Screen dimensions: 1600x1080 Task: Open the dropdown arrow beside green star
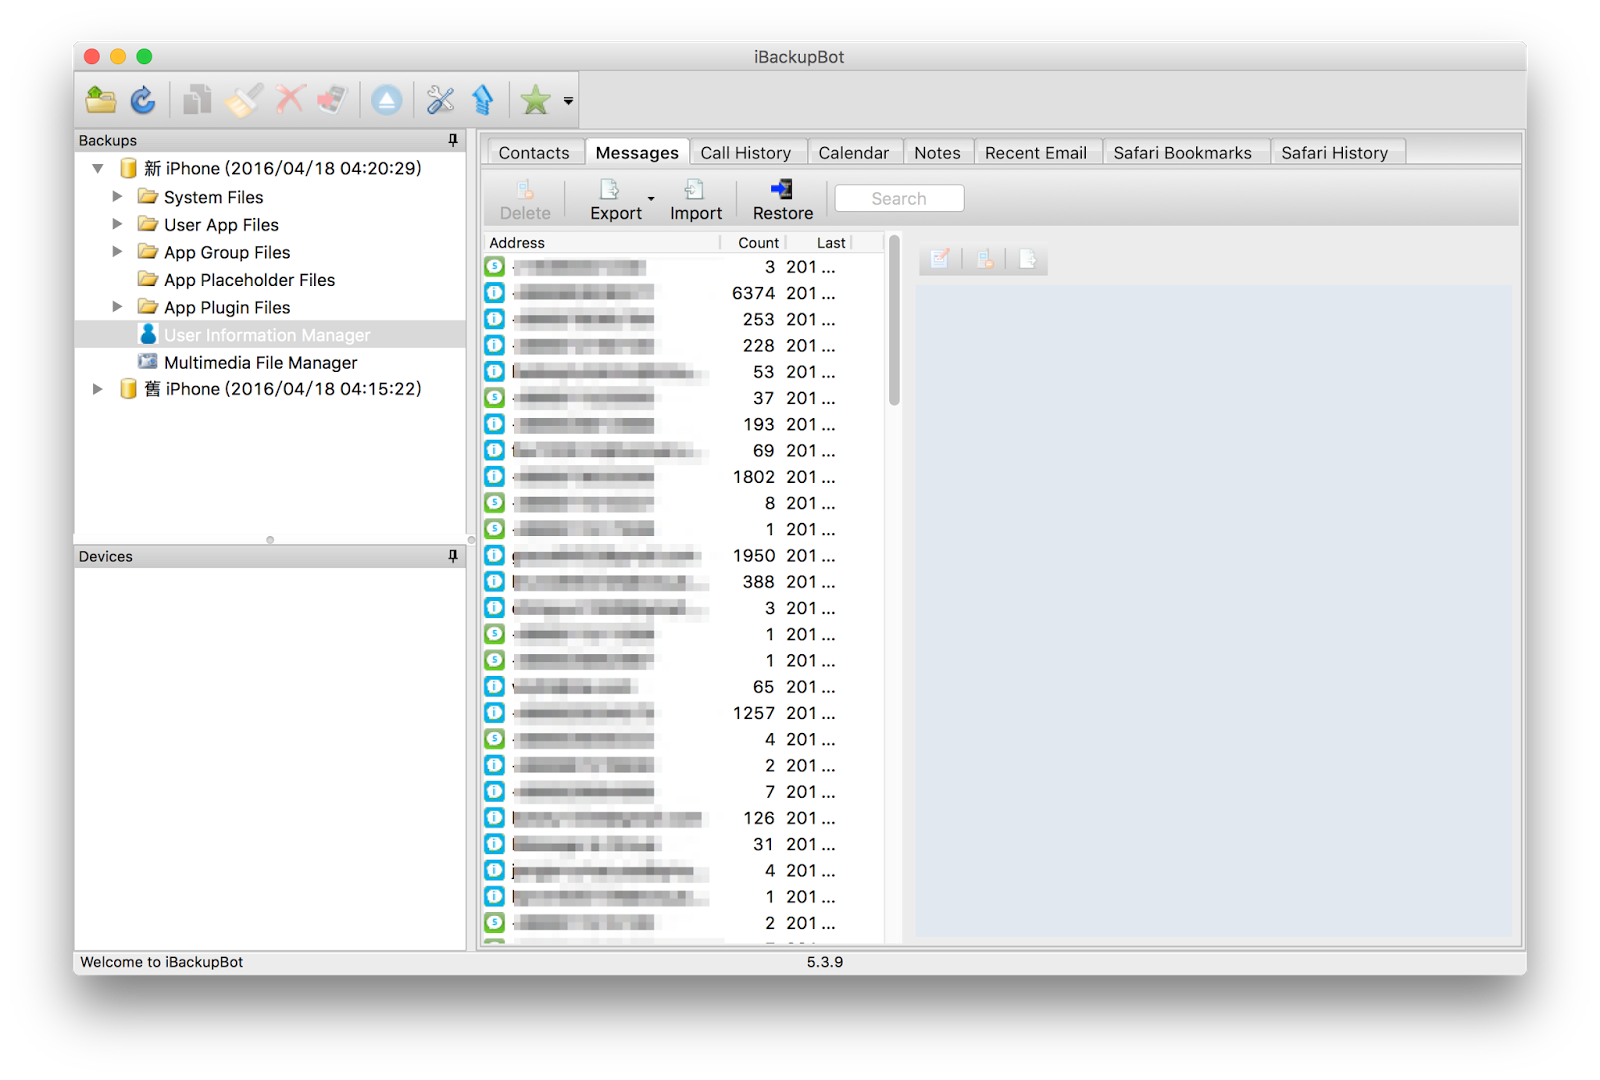coord(568,101)
